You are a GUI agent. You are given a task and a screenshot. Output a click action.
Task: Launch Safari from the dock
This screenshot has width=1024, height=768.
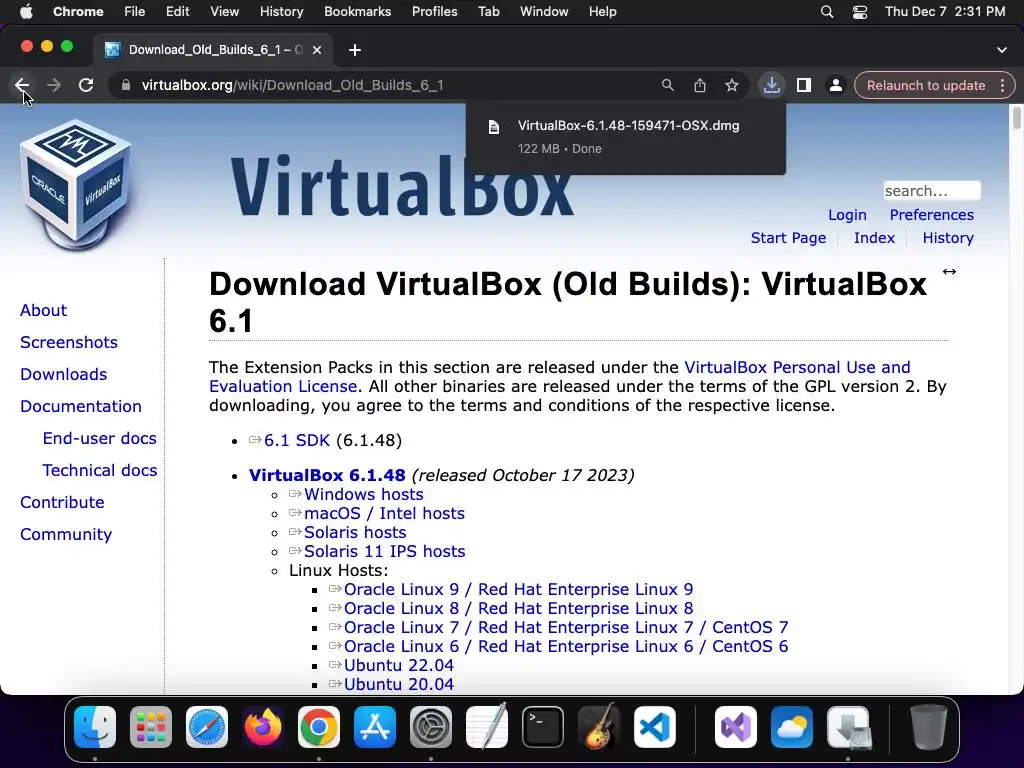click(x=207, y=727)
